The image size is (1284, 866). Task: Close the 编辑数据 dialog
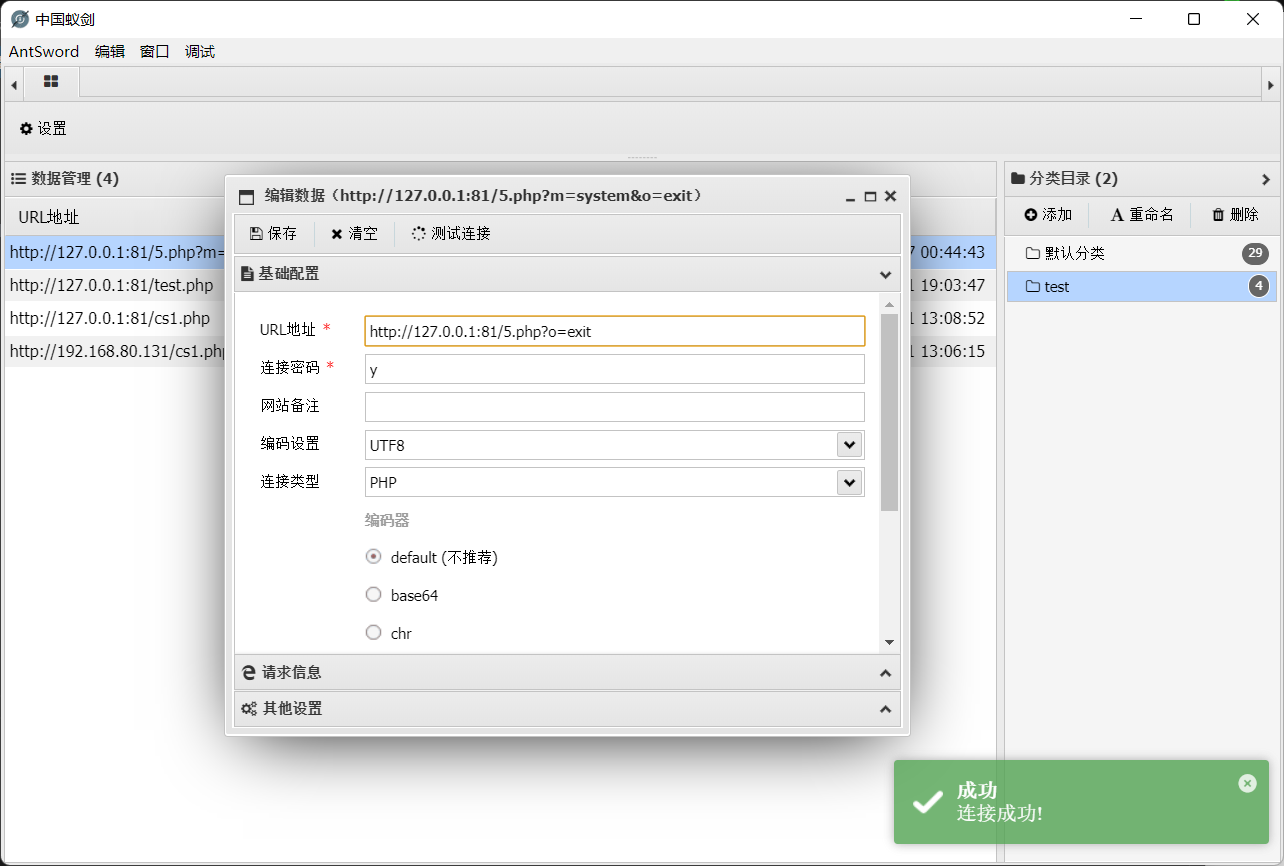(x=890, y=197)
